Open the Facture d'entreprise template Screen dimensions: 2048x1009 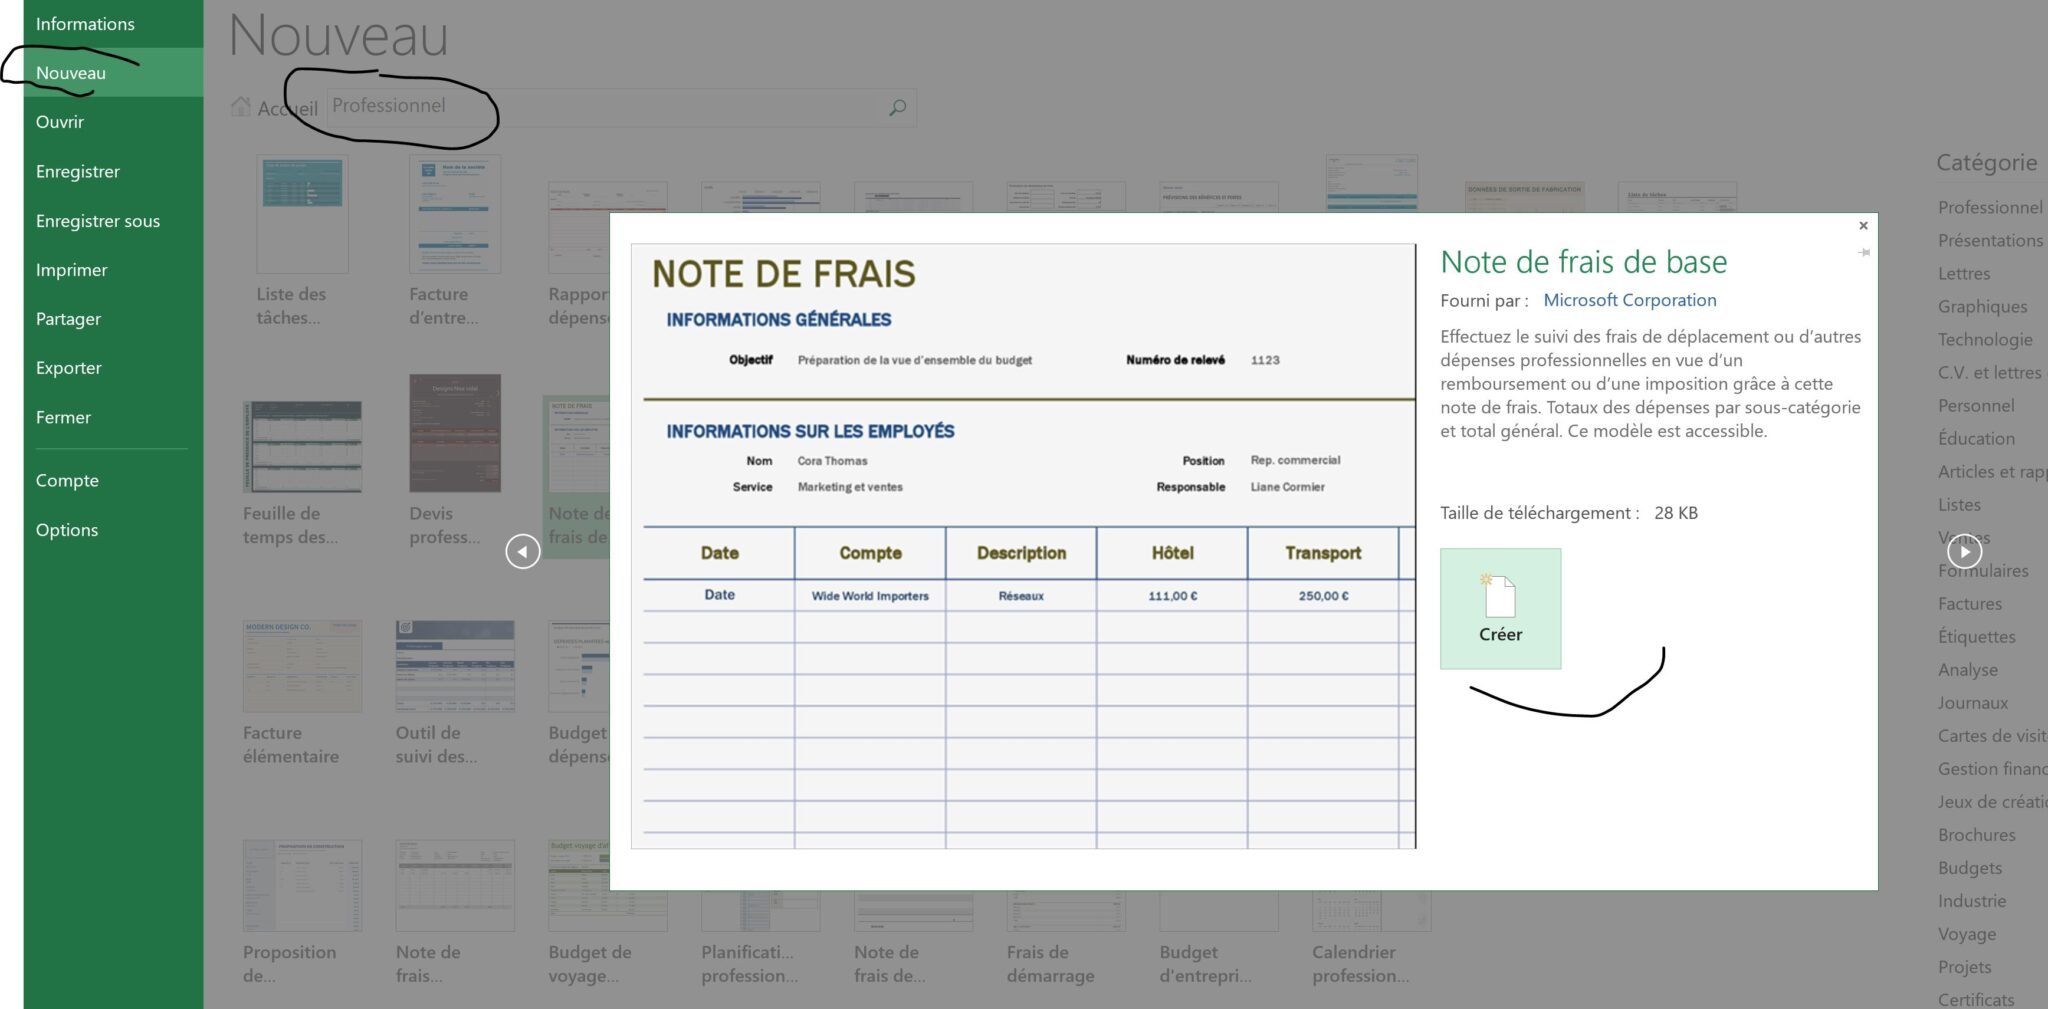[x=455, y=214]
